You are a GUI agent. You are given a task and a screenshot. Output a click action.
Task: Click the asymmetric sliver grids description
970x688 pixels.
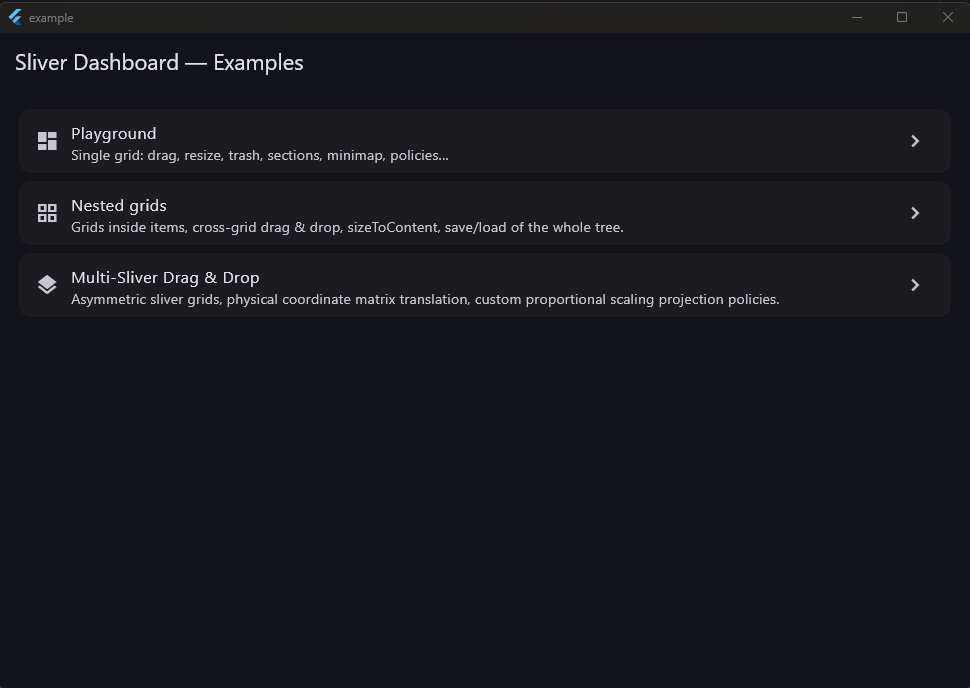tap(425, 299)
